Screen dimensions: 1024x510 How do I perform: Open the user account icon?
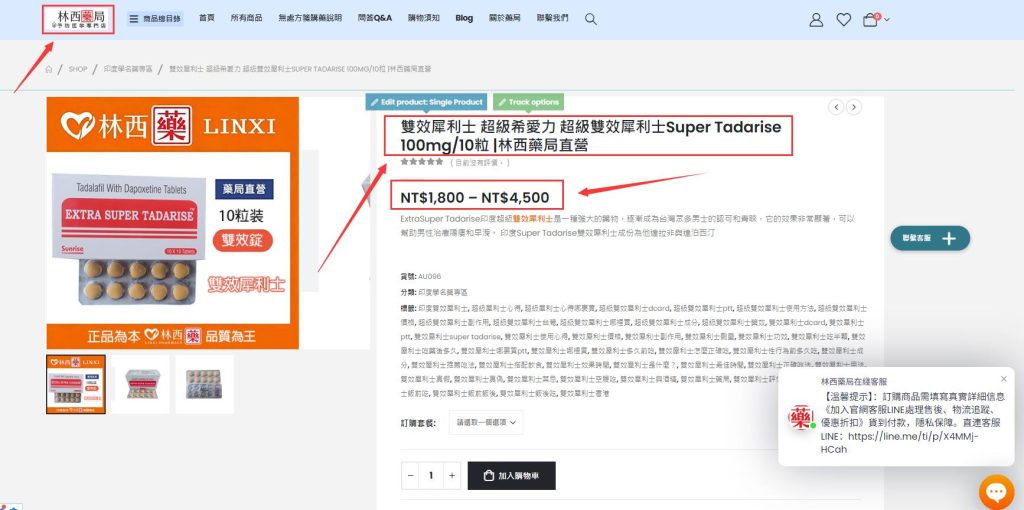click(816, 20)
